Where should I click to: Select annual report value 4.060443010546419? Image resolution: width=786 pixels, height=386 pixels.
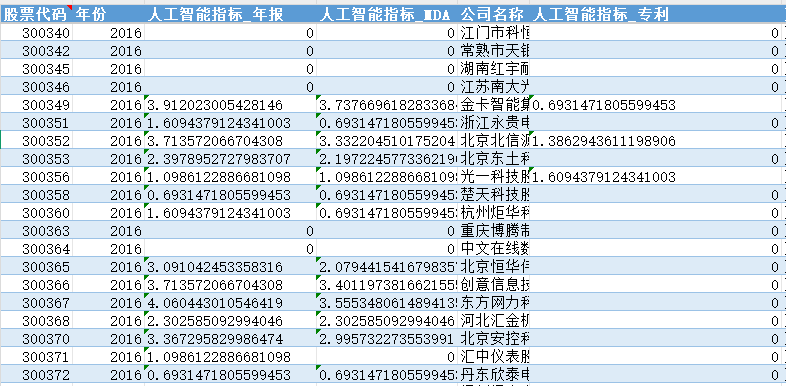coord(231,303)
